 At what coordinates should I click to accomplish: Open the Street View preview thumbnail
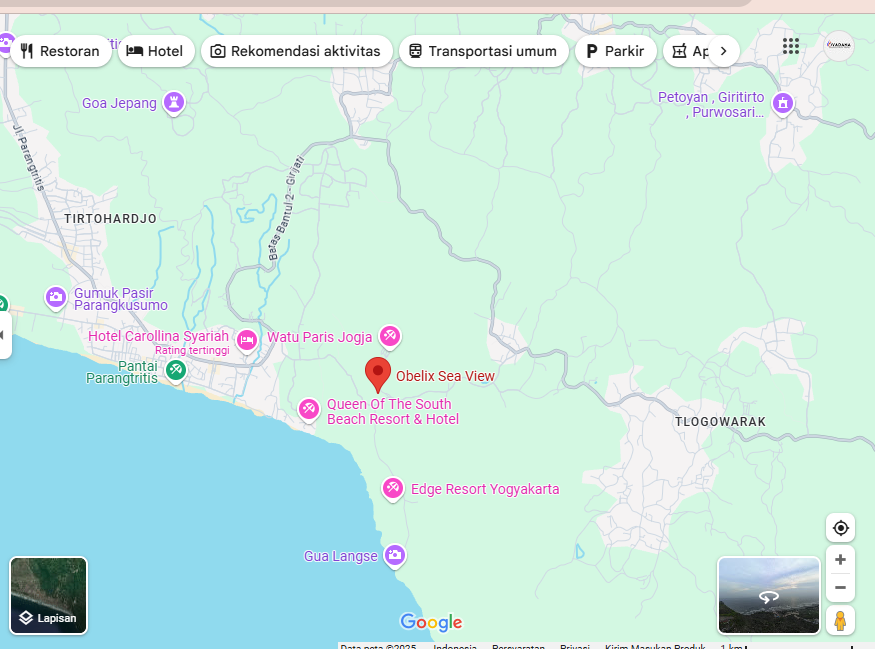point(768,595)
